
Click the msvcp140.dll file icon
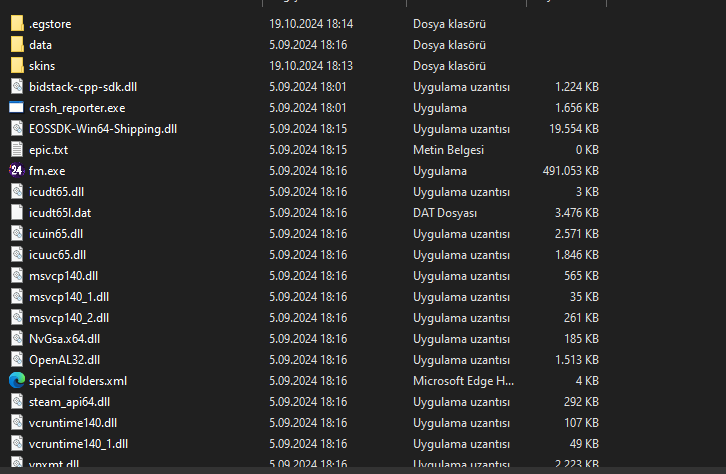coord(17,275)
